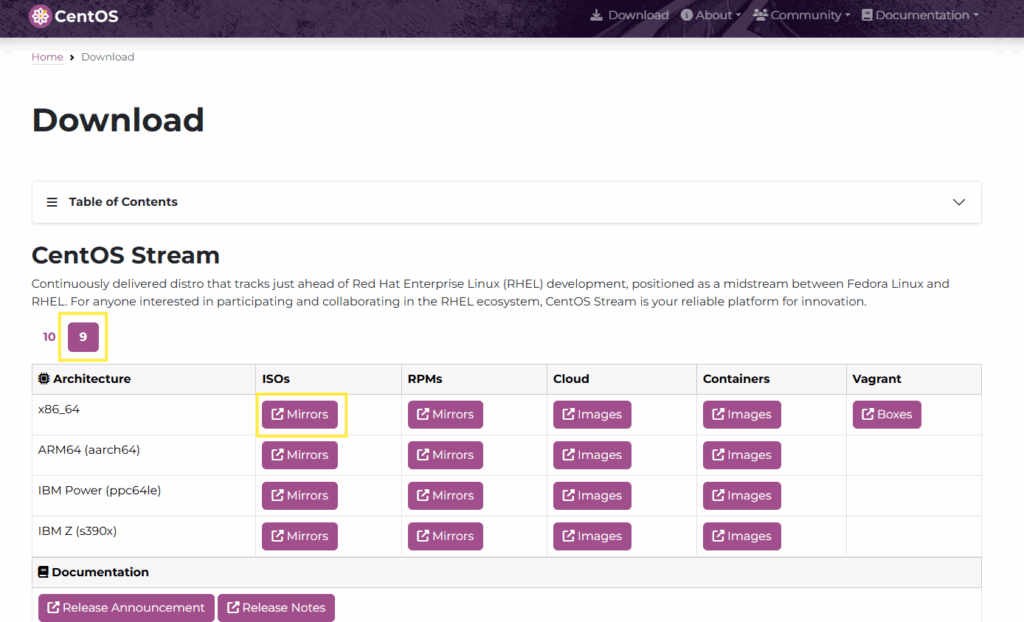The height and width of the screenshot is (622, 1024).
Task: Open ARM64 RPMs Mirrors button
Action: click(x=445, y=455)
